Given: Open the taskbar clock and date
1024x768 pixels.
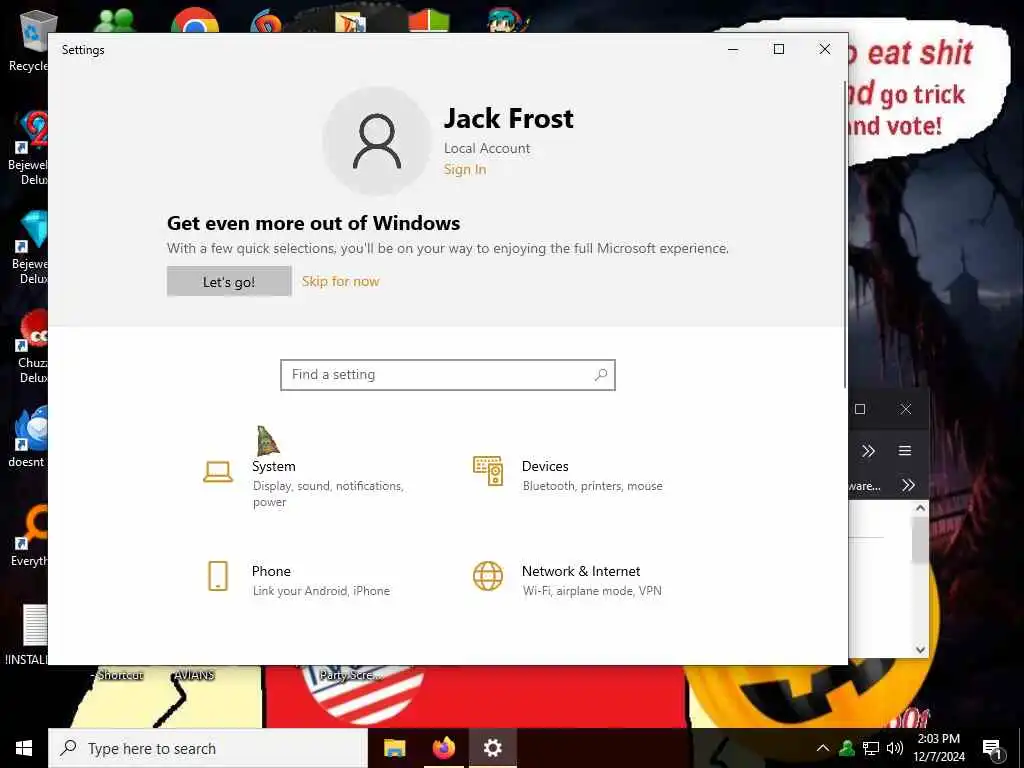Looking at the screenshot, I should pyautogui.click(x=939, y=748).
